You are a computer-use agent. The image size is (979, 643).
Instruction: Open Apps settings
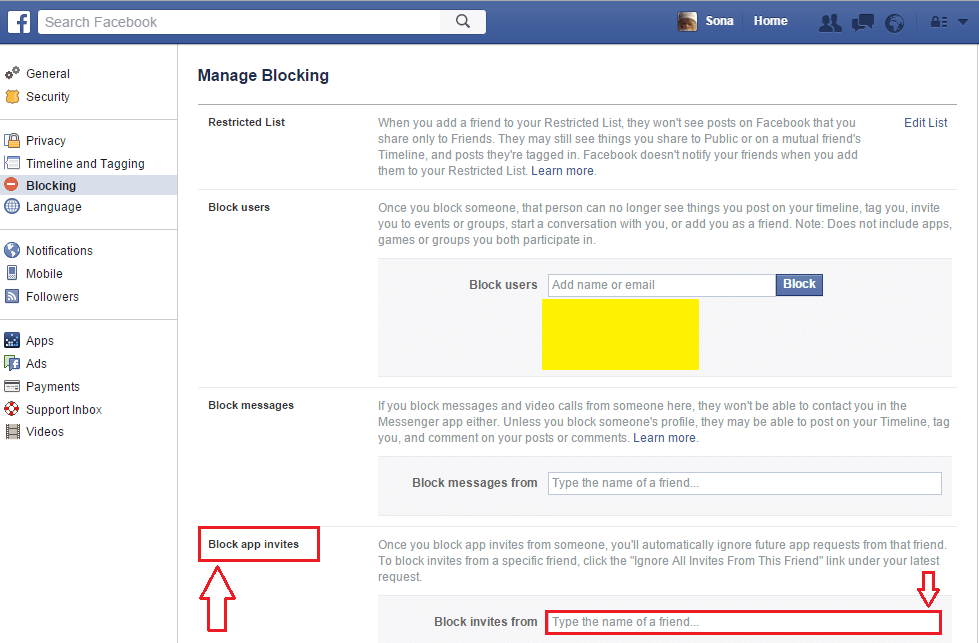[39, 341]
